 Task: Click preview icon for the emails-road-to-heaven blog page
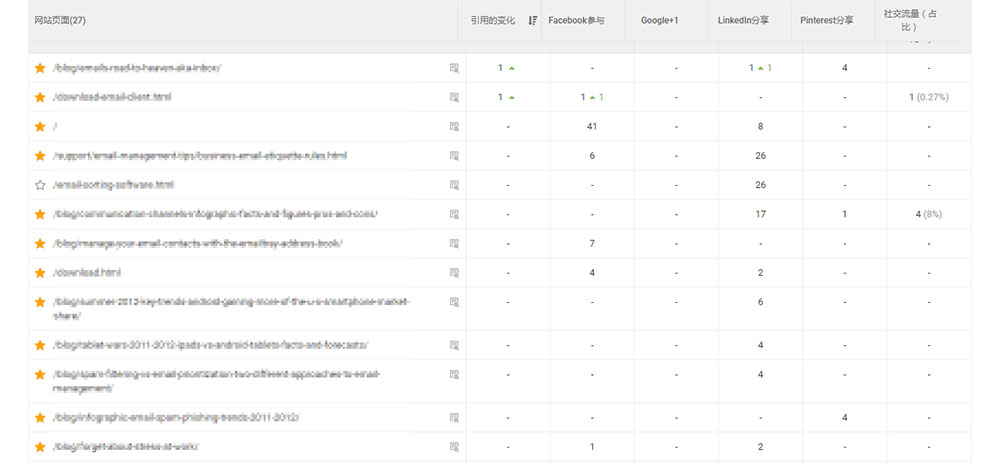coord(454,68)
